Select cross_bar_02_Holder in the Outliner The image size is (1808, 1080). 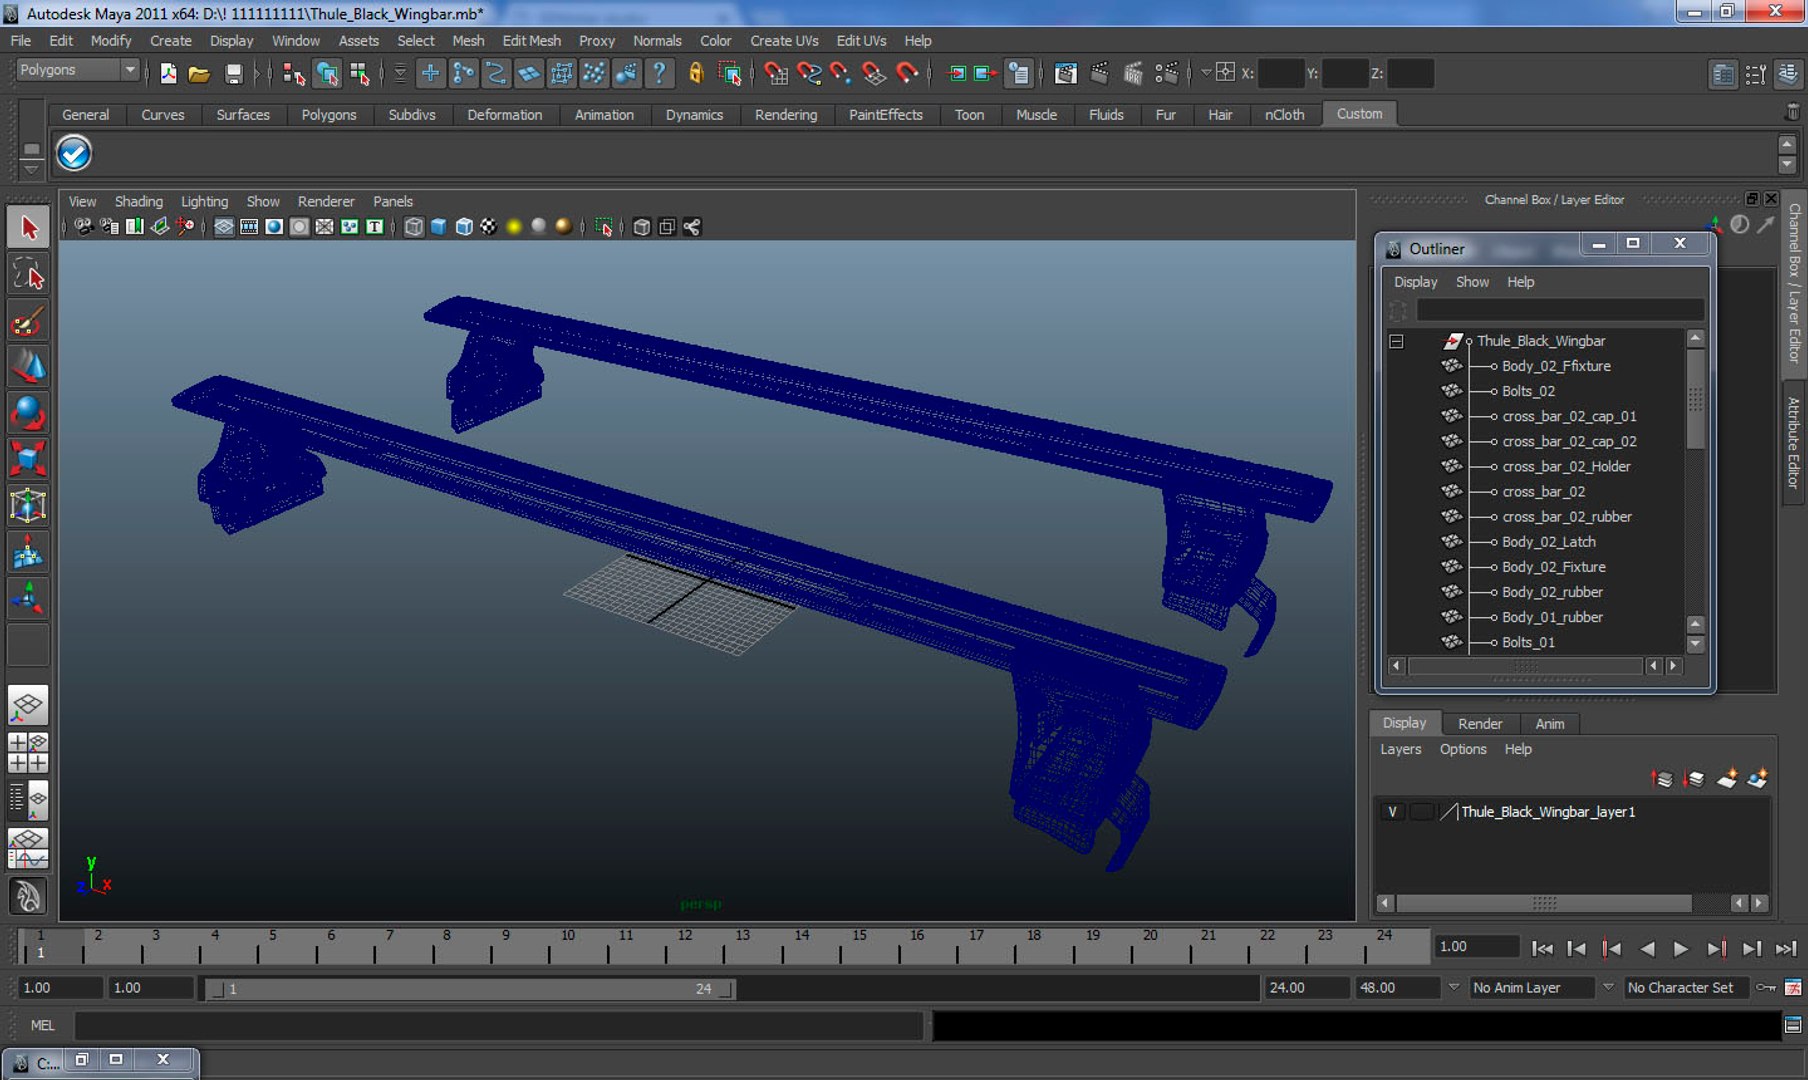[x=1566, y=466]
